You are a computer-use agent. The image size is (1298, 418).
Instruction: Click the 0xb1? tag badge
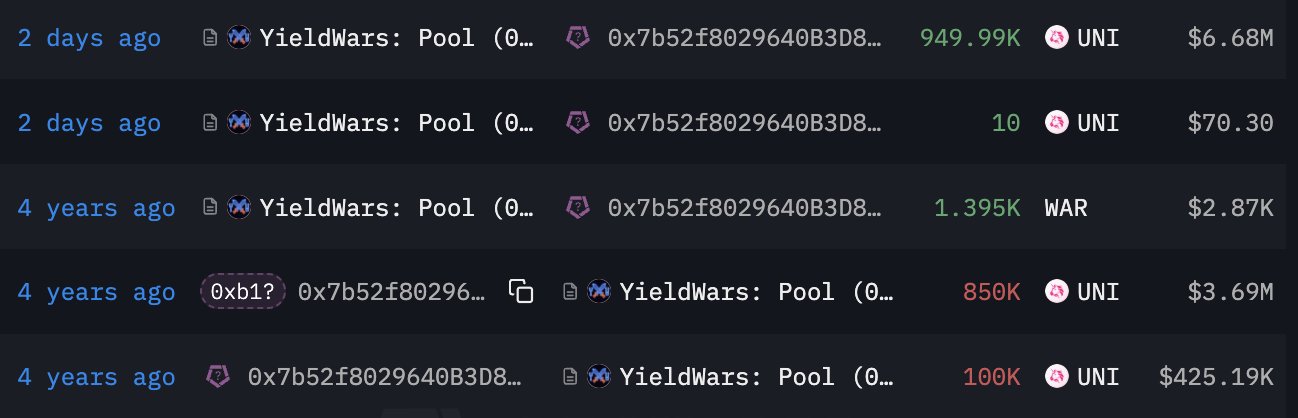[x=244, y=292]
